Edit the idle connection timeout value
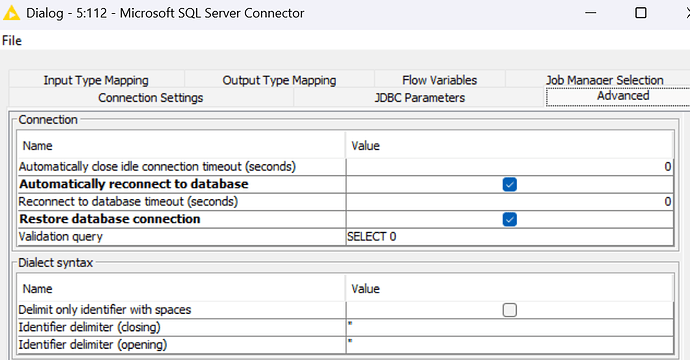Image resolution: width=690 pixels, height=360 pixels. coord(510,167)
